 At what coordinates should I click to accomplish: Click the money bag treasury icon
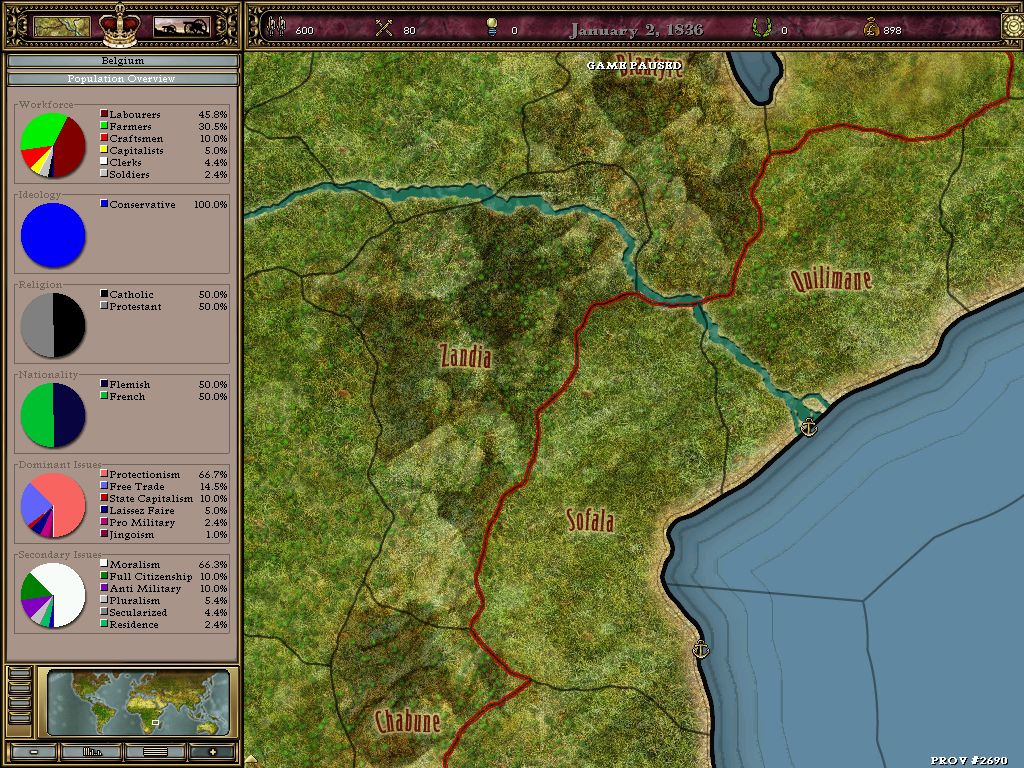871,27
